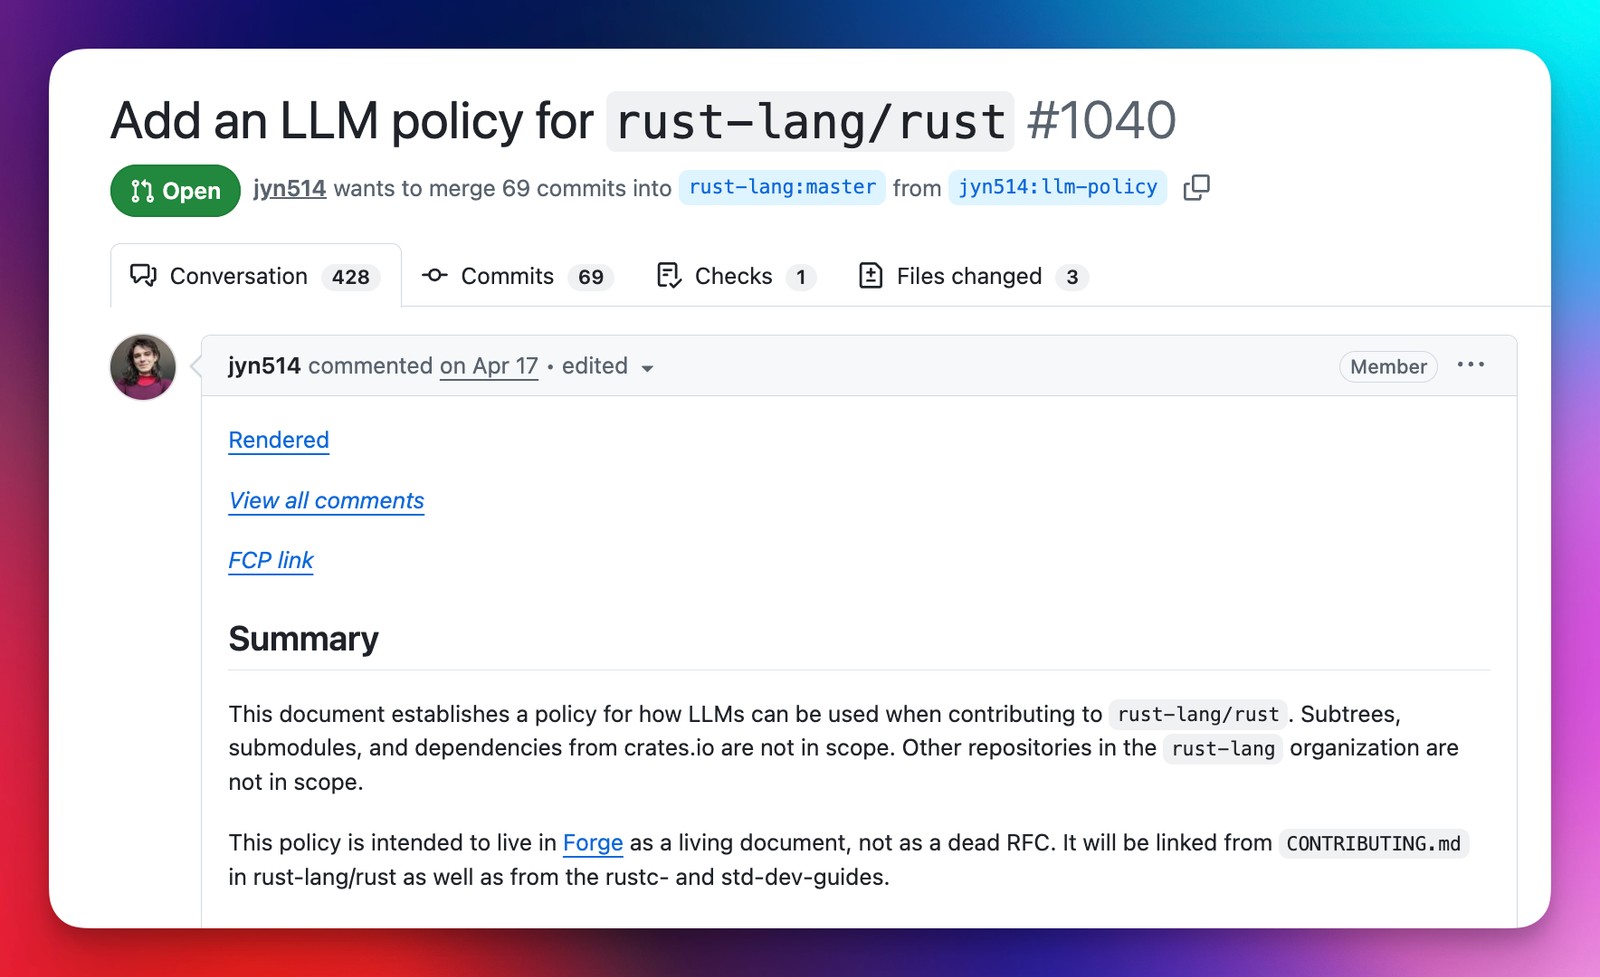Follow the Forge link in summary
Screen dimensions: 1600x977
click(x=593, y=843)
